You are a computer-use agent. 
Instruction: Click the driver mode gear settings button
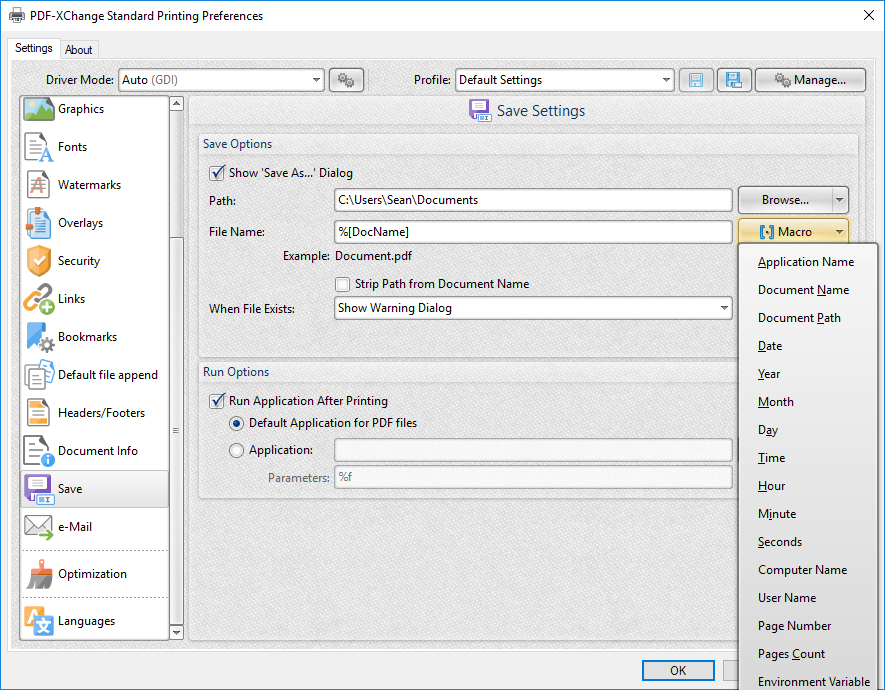click(x=346, y=80)
